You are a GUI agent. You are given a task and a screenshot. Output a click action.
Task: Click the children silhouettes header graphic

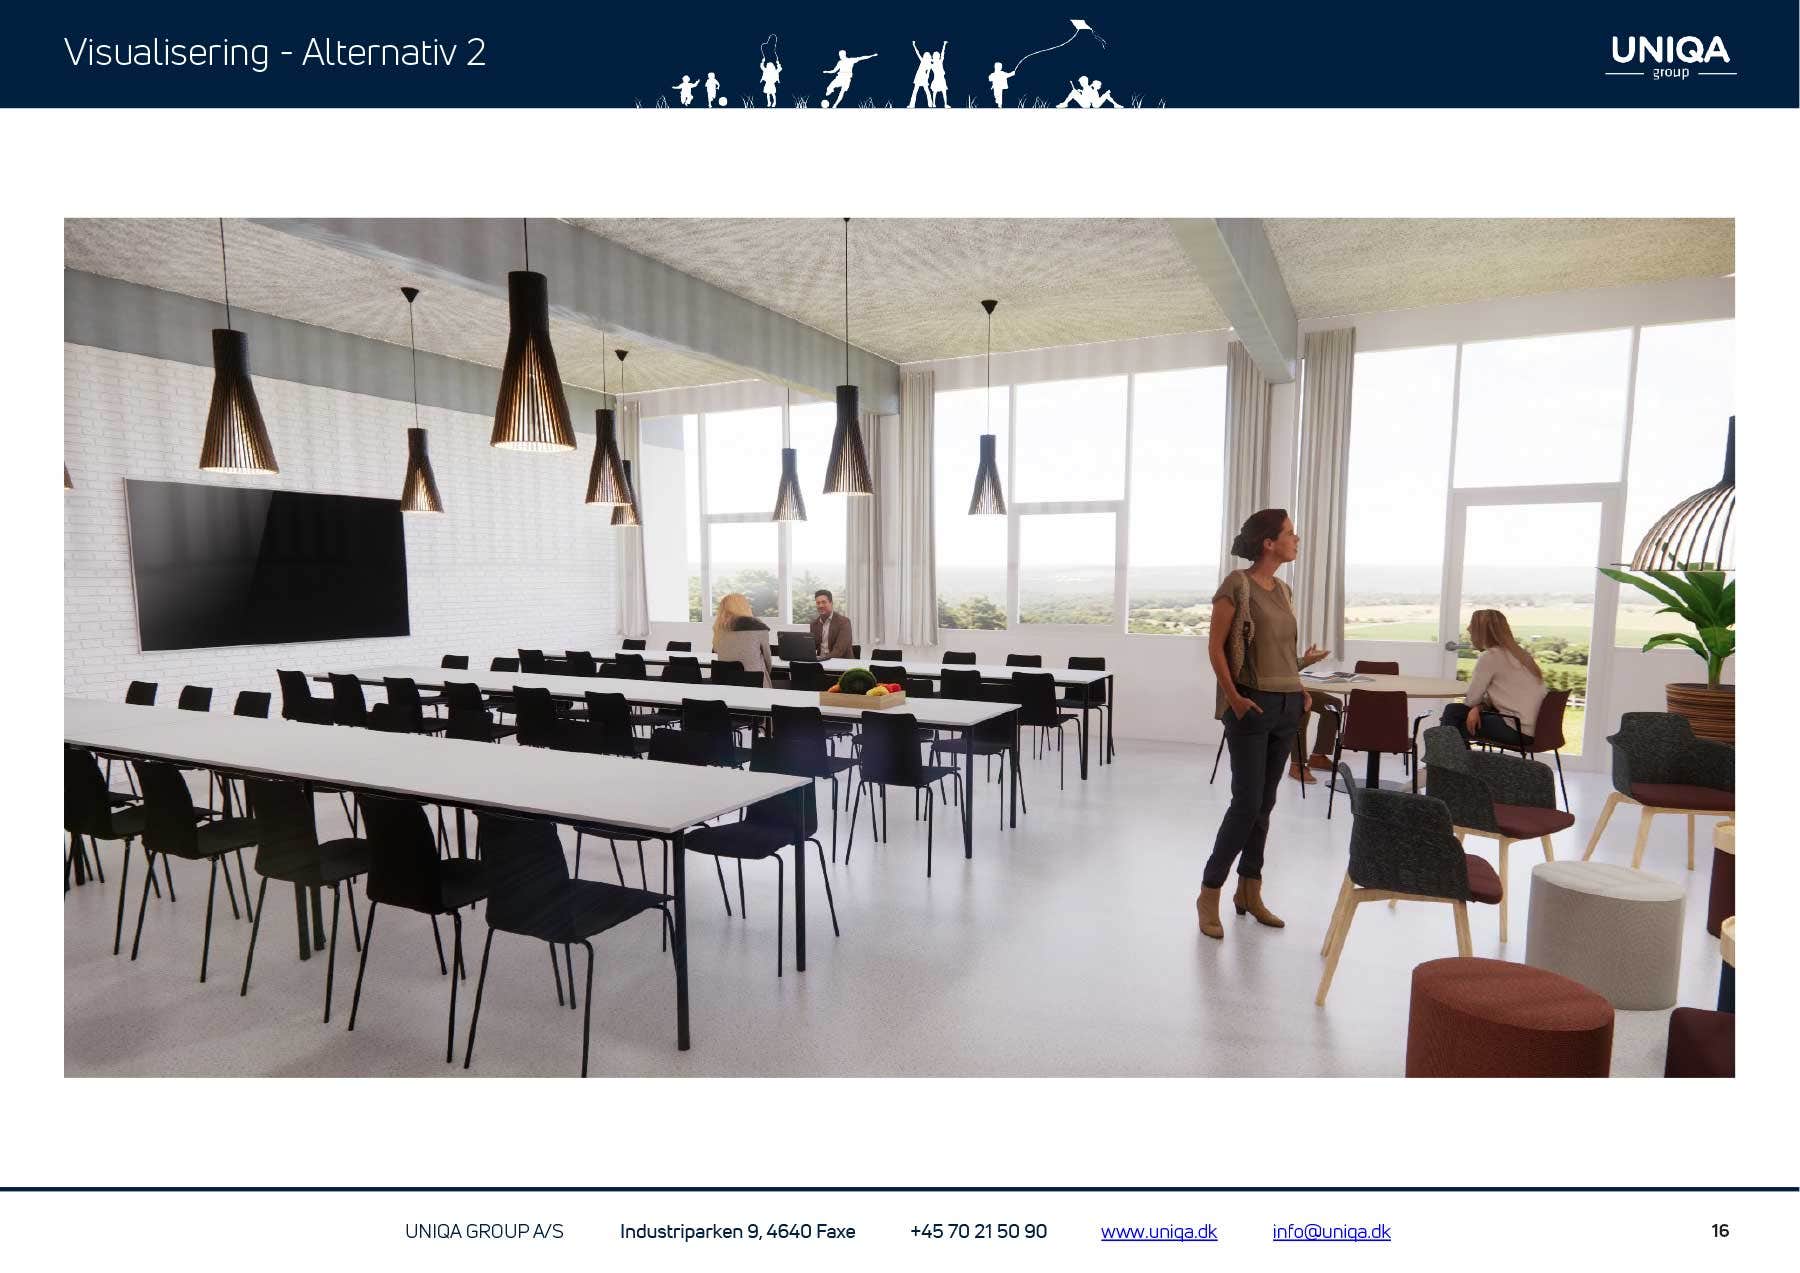(x=900, y=64)
